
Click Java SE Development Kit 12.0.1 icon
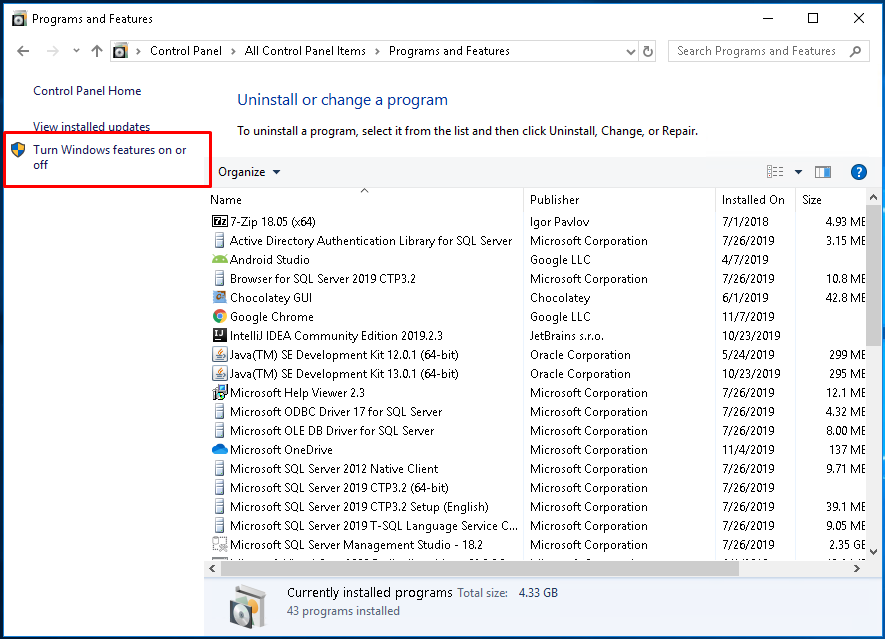(x=220, y=354)
